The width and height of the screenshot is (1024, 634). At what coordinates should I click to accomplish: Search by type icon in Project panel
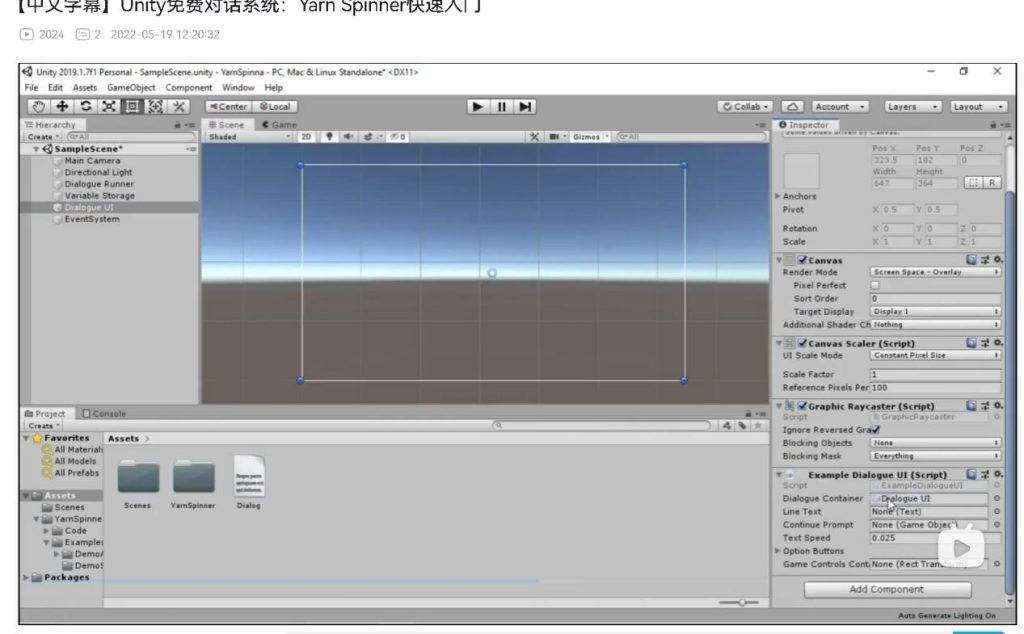[x=726, y=425]
